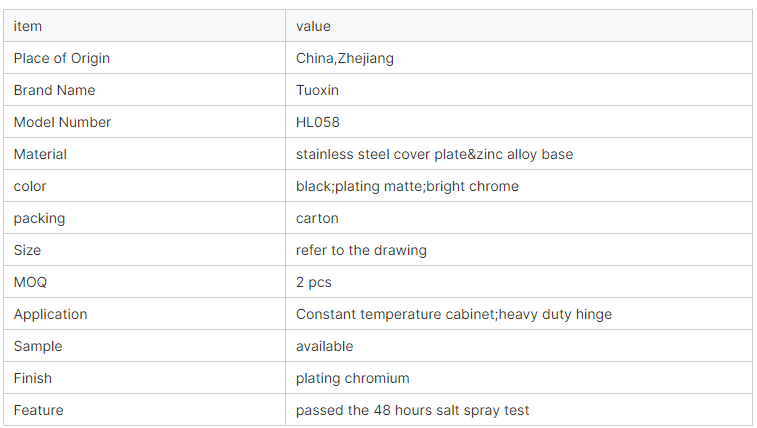
Task: Click the 'China,Zhejiang' value cell
Action: [x=519, y=58]
